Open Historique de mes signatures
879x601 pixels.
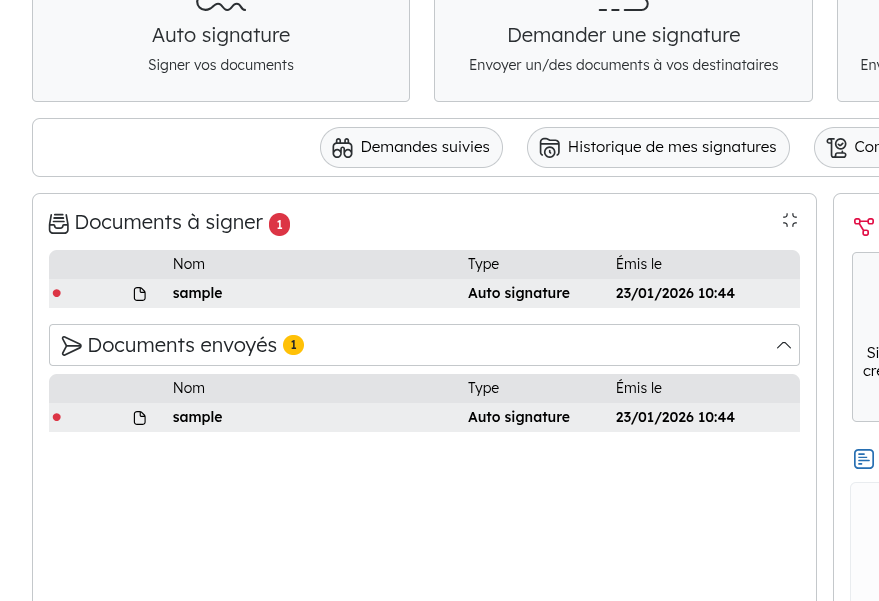pos(658,147)
